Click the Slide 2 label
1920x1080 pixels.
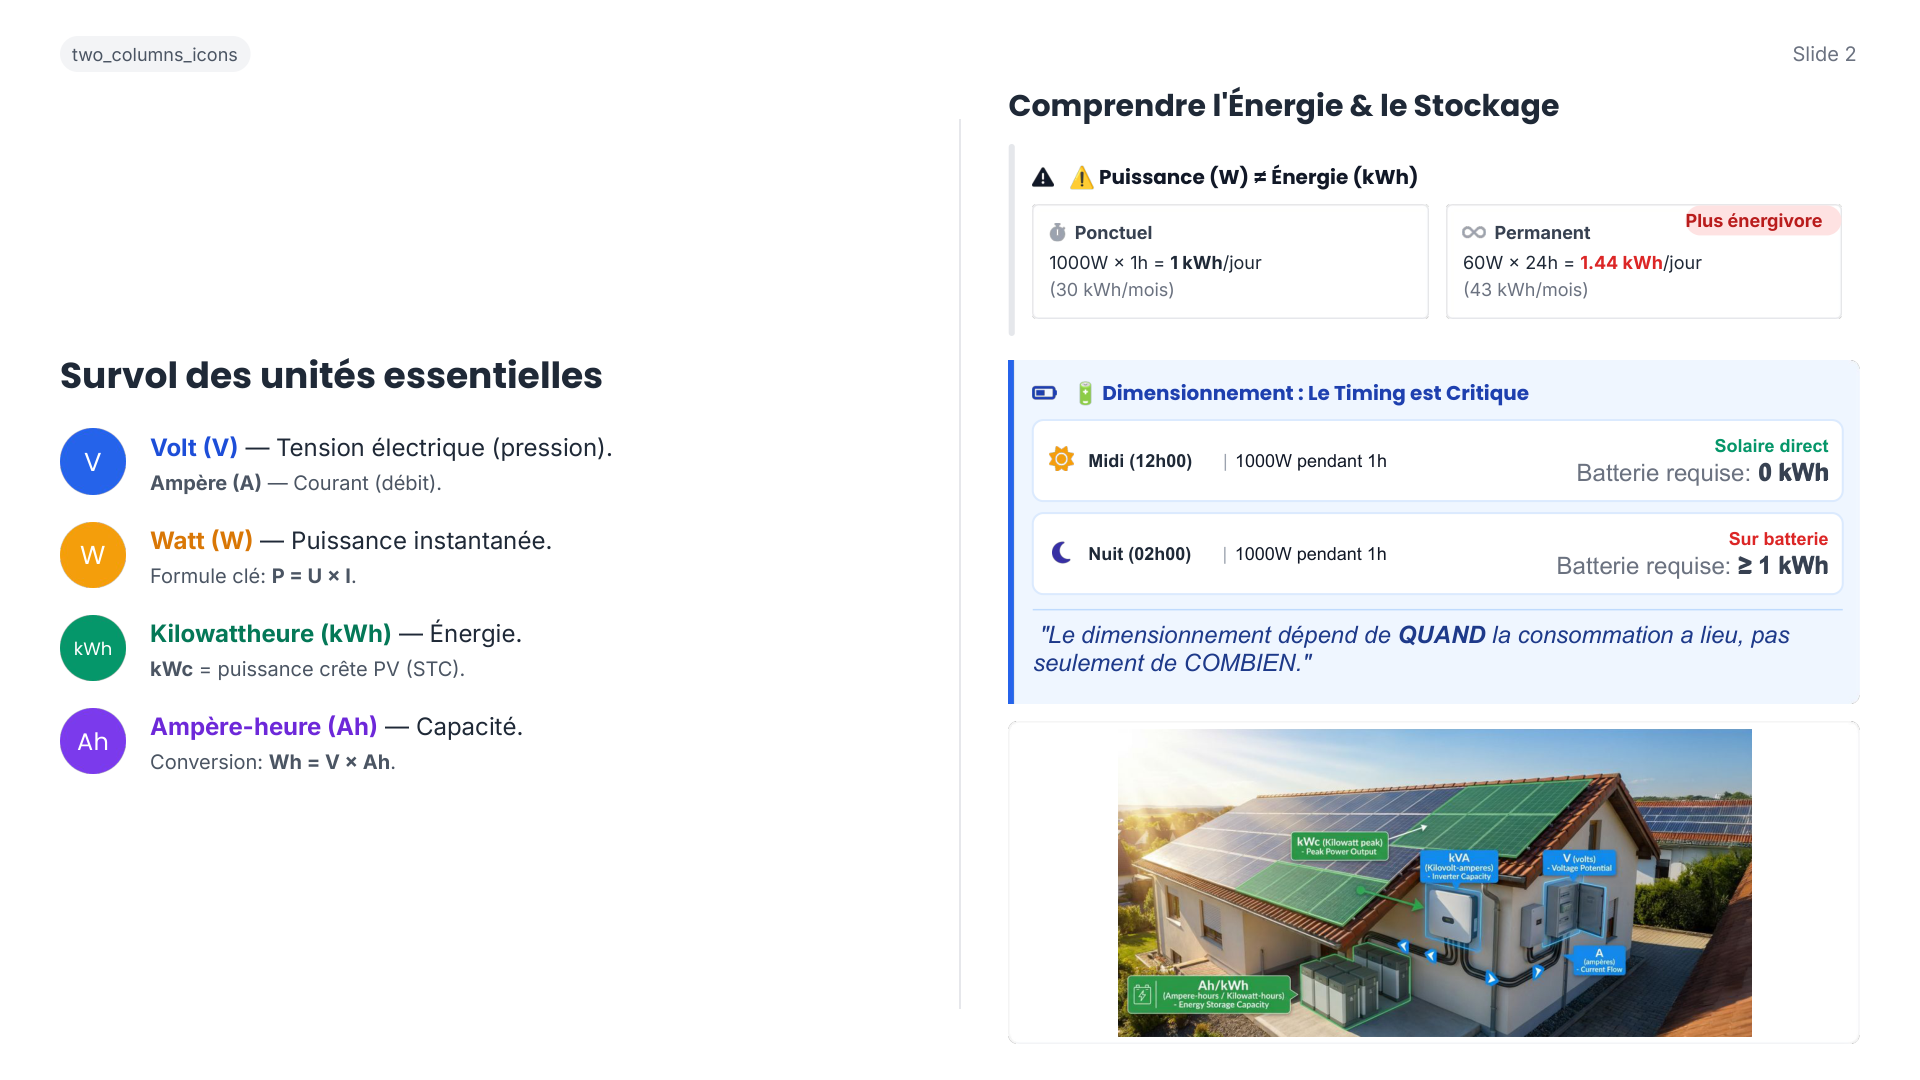(x=1823, y=54)
